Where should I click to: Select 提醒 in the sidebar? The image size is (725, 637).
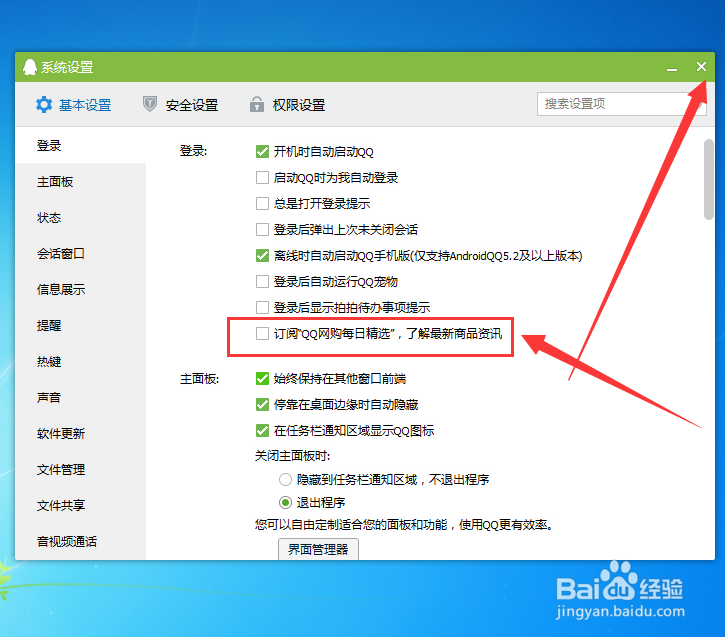point(80,325)
